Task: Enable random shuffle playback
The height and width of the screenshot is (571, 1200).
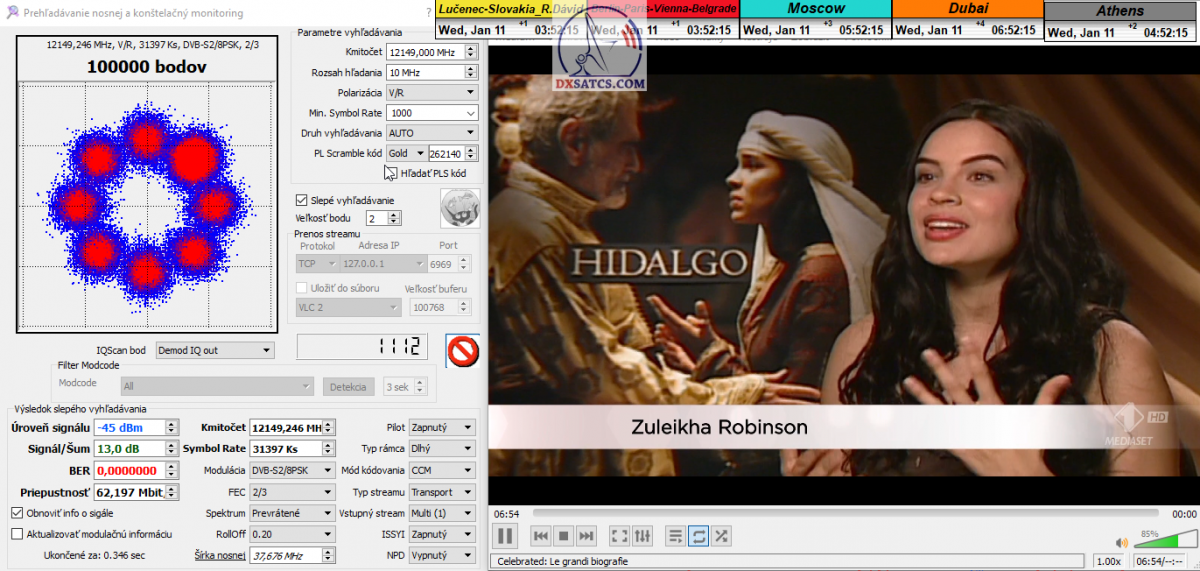Action: pyautogui.click(x=721, y=536)
